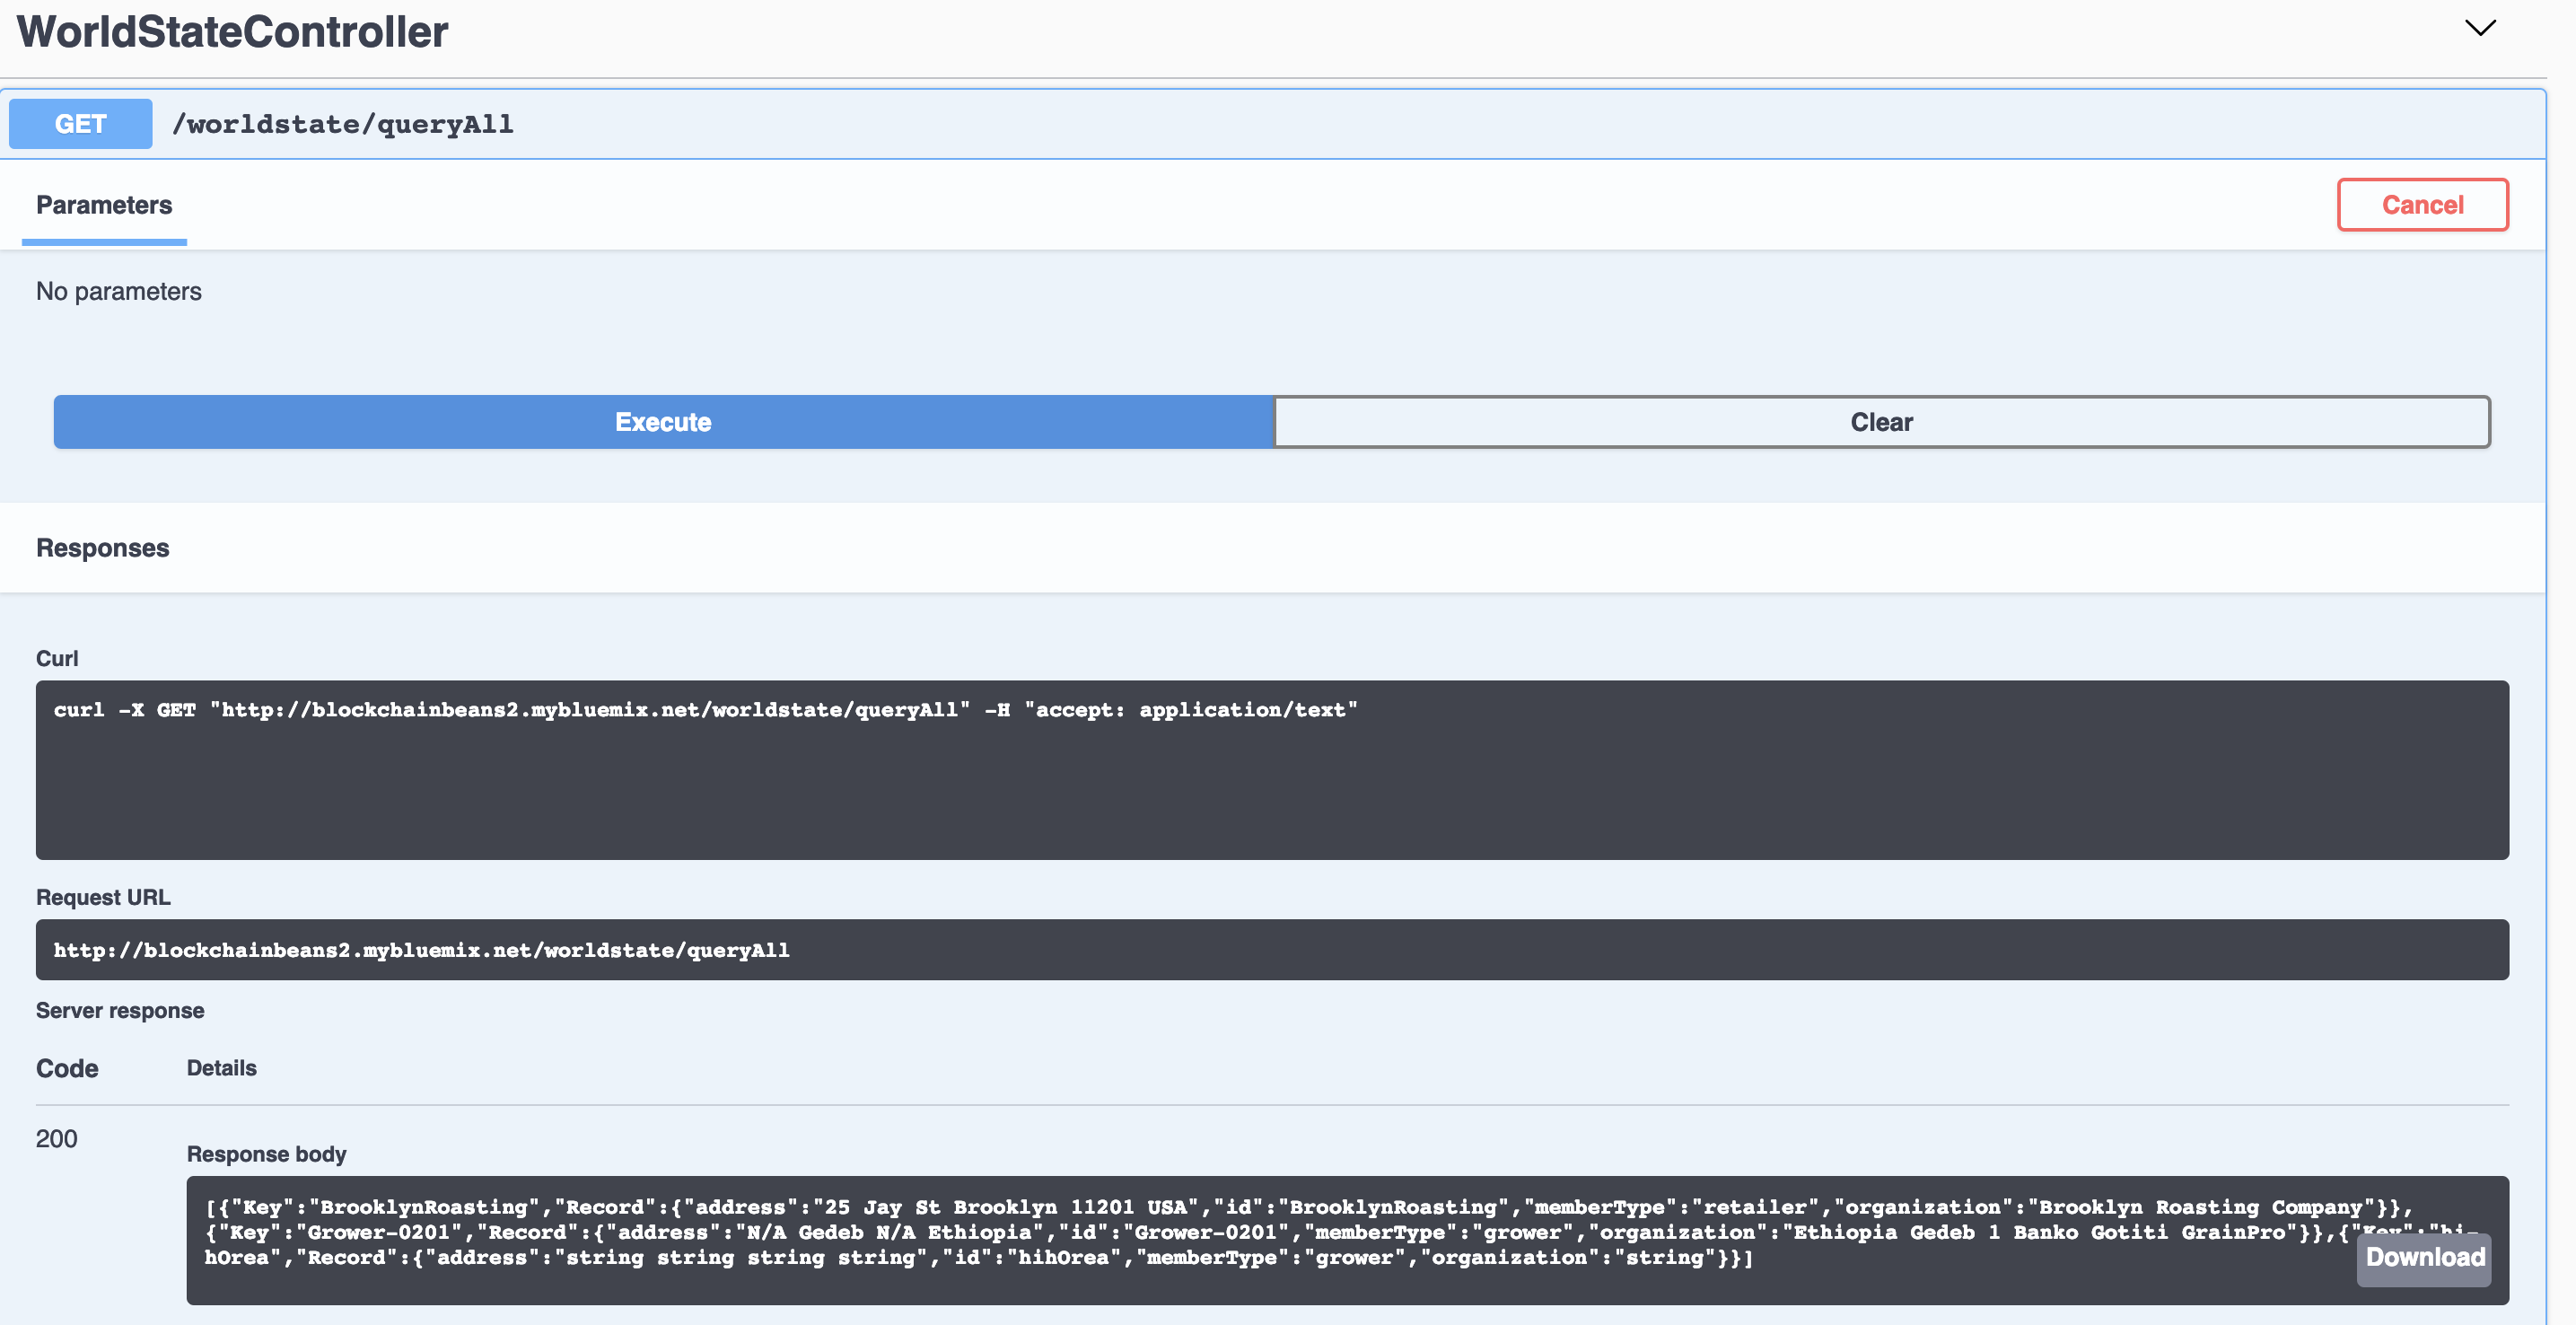The height and width of the screenshot is (1325, 2576).
Task: Click the Server response label
Action: [120, 1010]
